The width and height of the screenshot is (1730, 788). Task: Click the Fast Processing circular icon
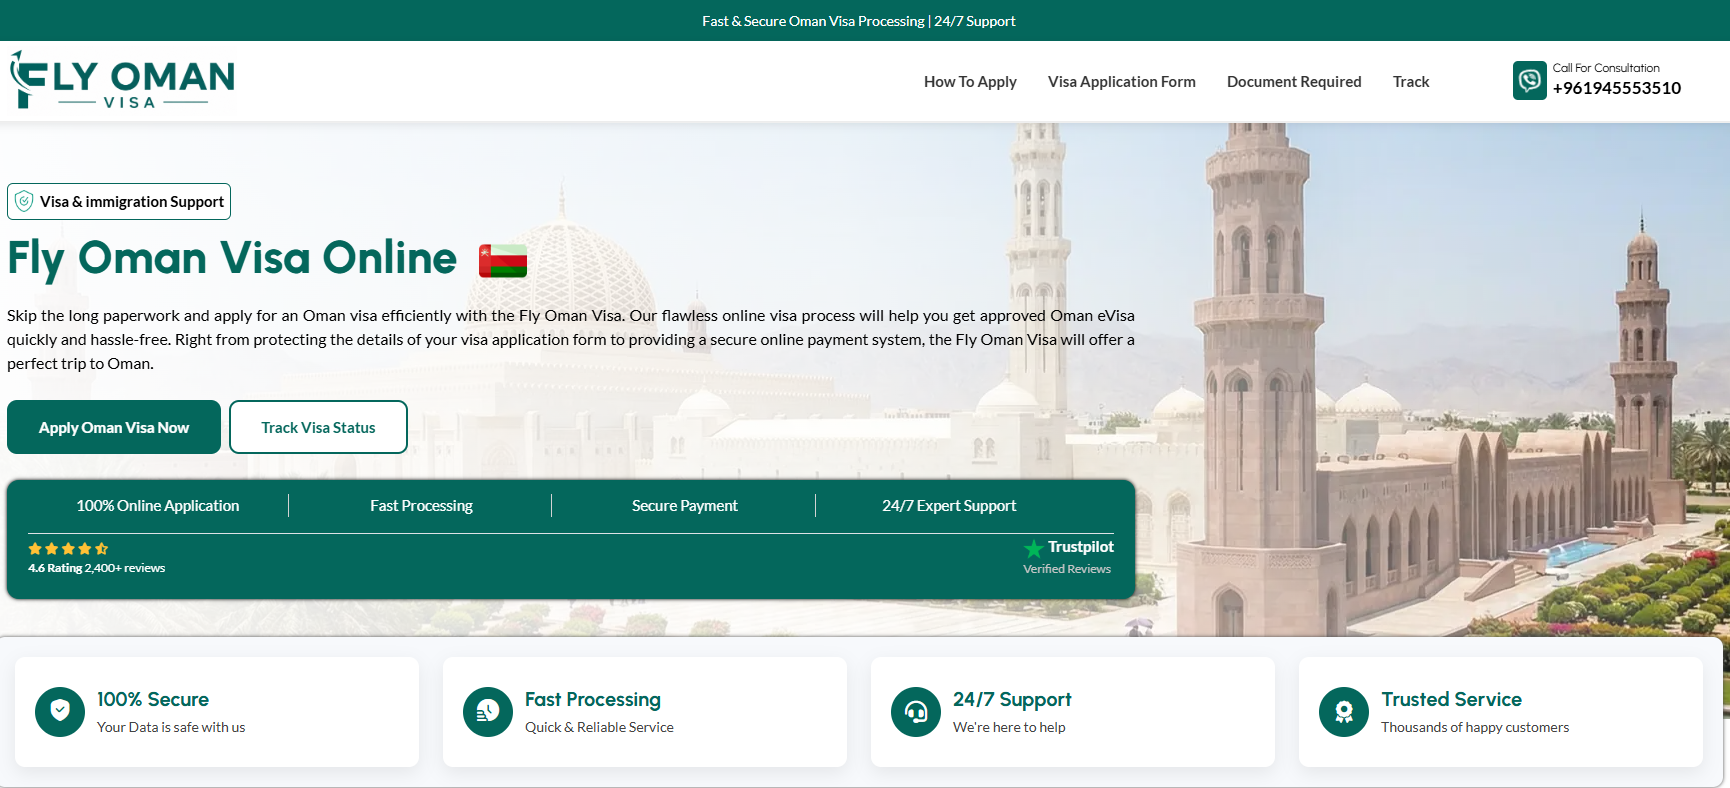point(488,711)
